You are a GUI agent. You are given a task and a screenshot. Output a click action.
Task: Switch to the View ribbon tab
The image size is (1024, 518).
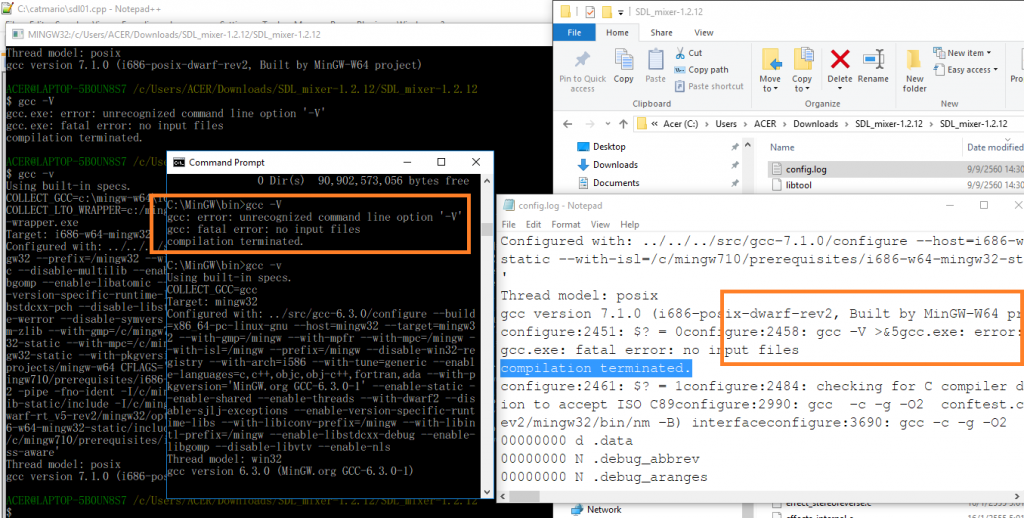(x=703, y=33)
